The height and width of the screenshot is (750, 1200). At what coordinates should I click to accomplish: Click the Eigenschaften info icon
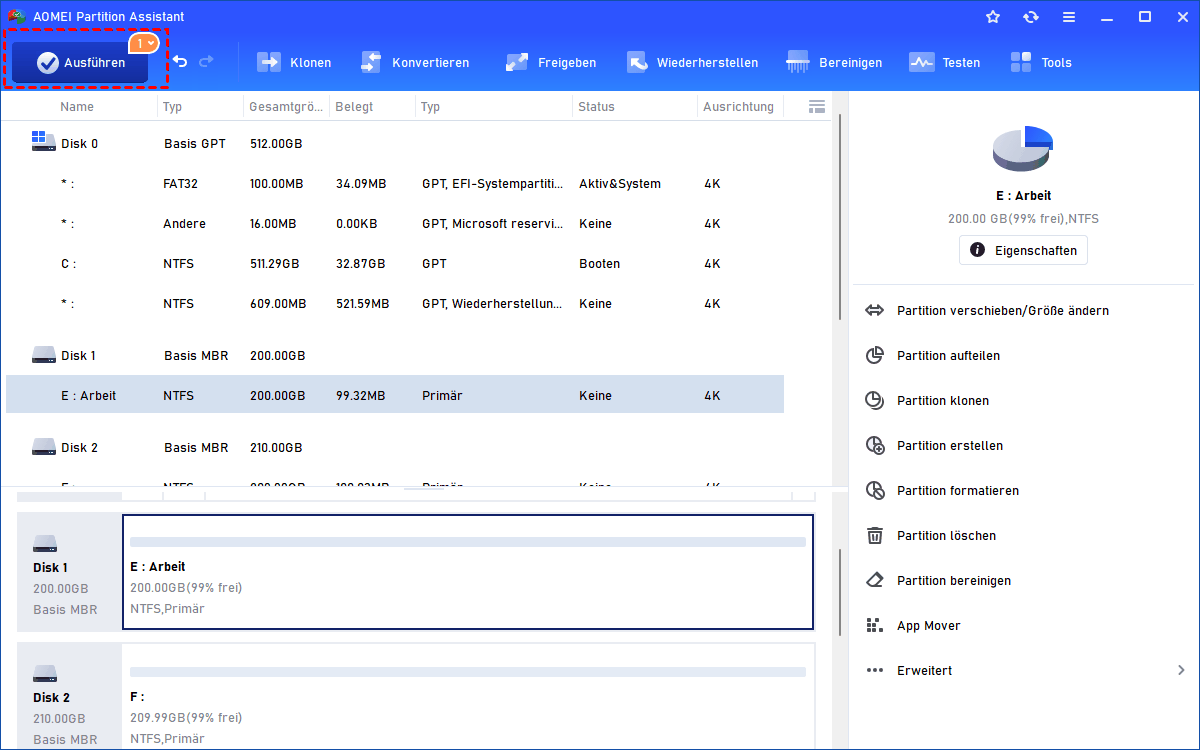tap(978, 250)
